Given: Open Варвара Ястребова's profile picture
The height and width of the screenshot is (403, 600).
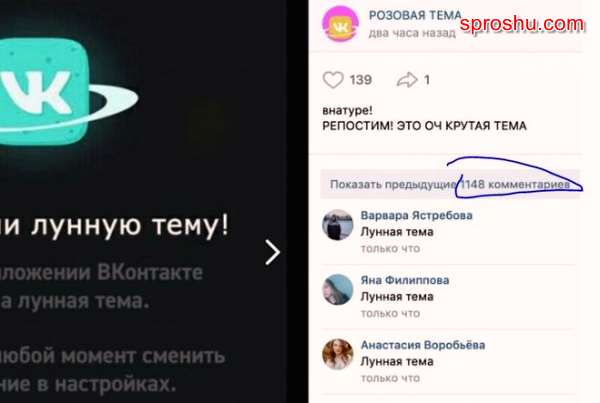Looking at the screenshot, I should [x=338, y=225].
